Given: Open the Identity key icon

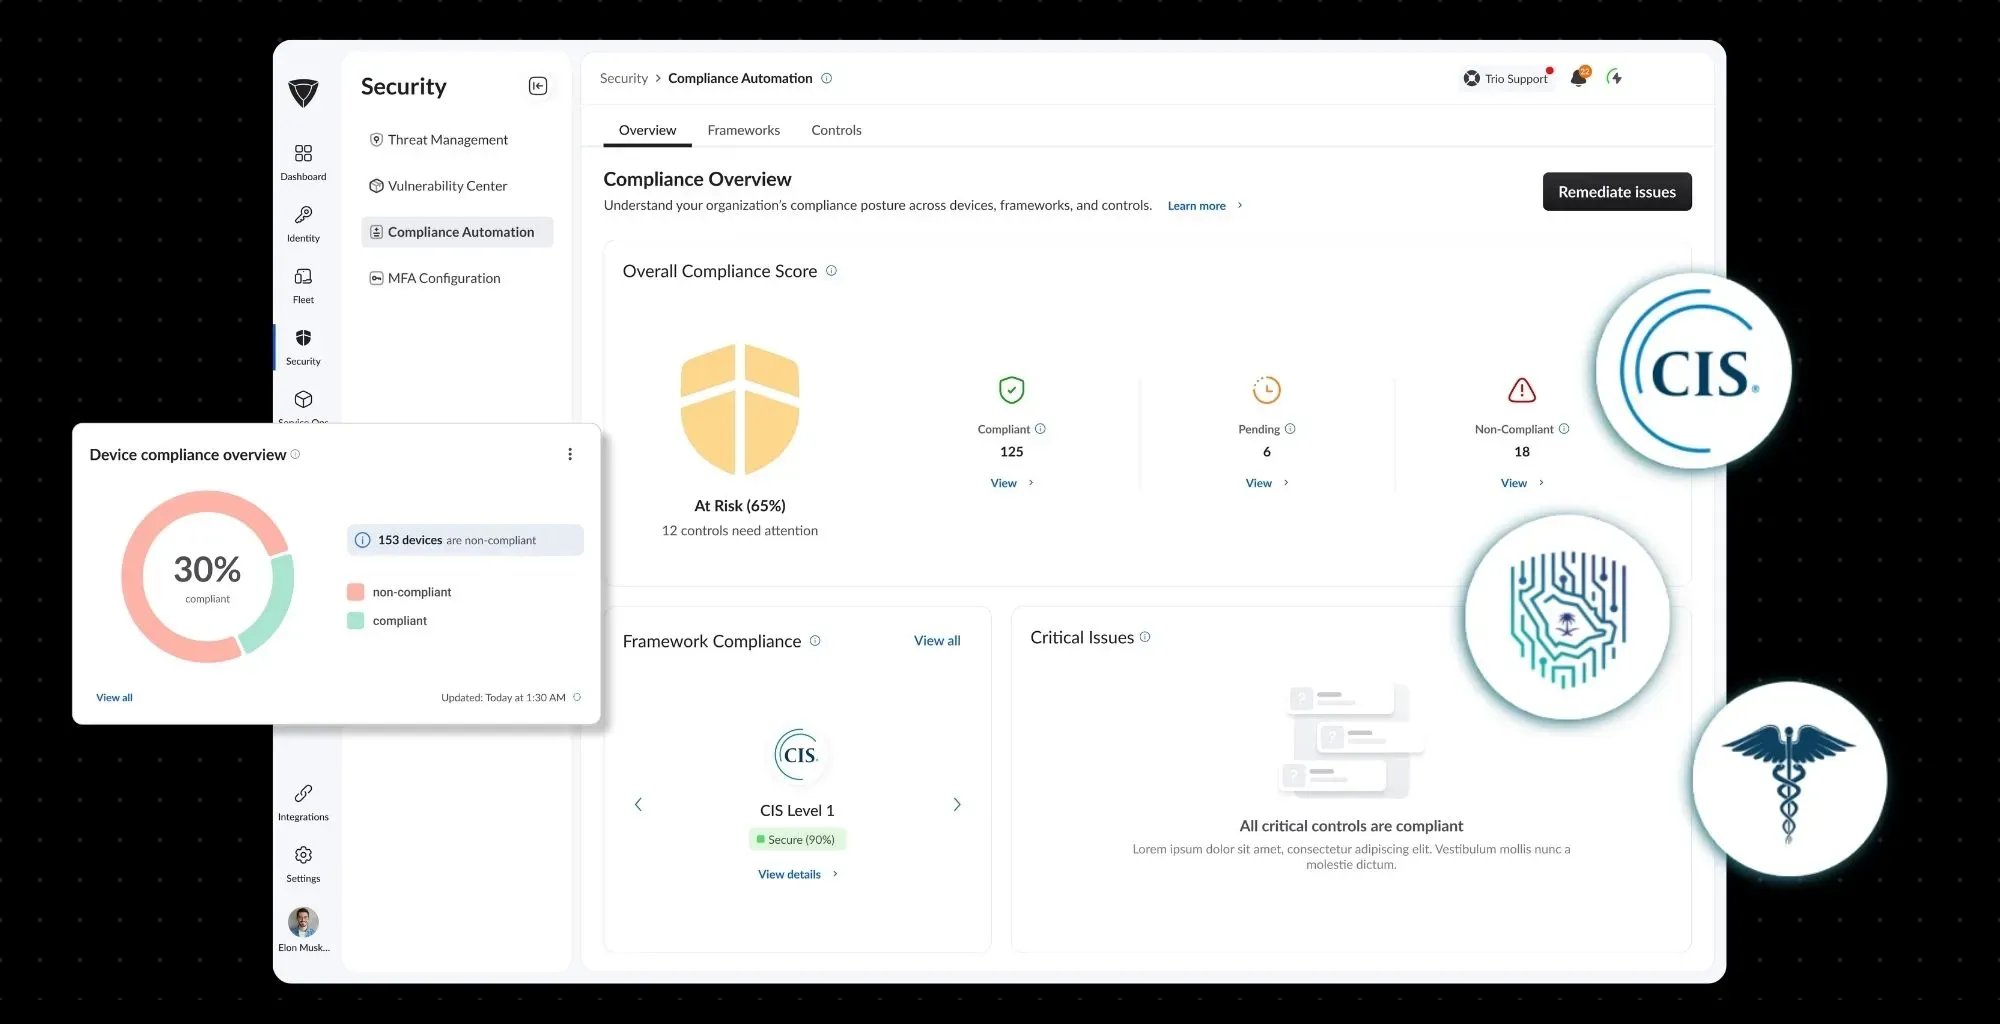Looking at the screenshot, I should tap(303, 215).
